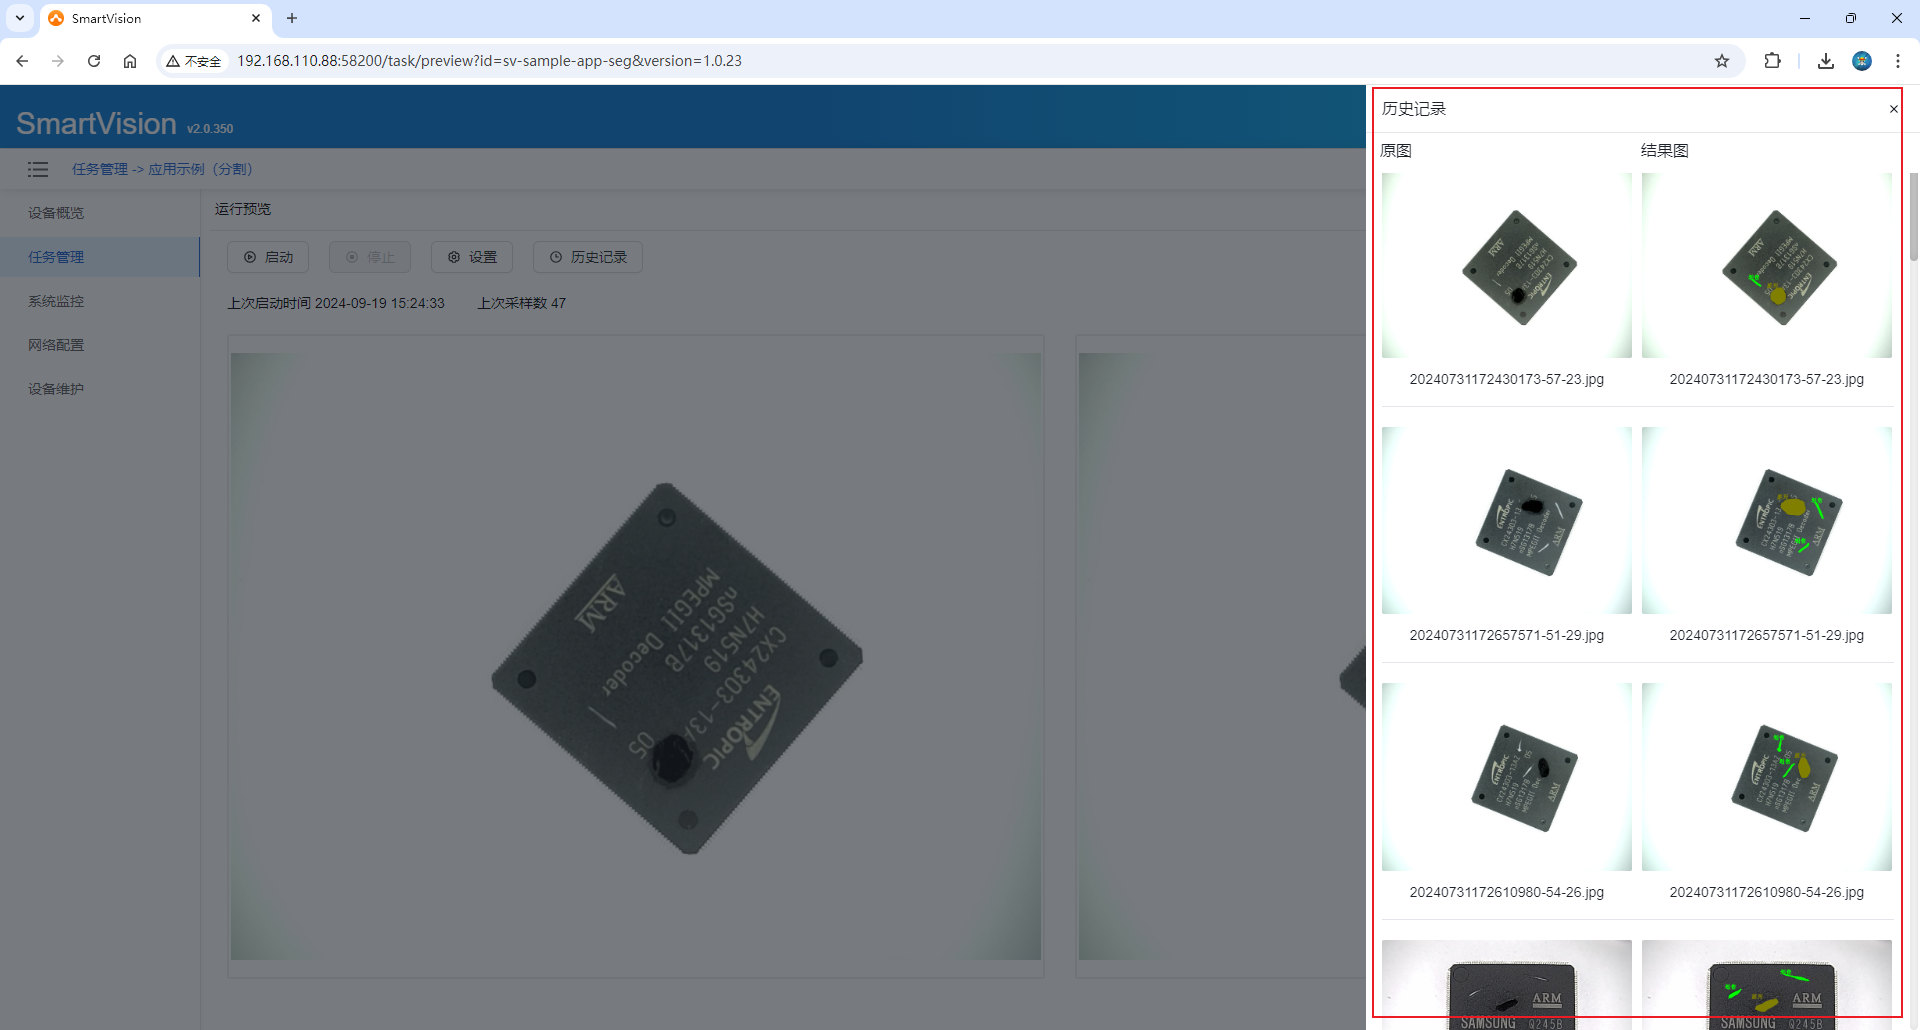The image size is (1920, 1030).
Task: Open the Samsung chip result thumbnail
Action: pos(1766,984)
